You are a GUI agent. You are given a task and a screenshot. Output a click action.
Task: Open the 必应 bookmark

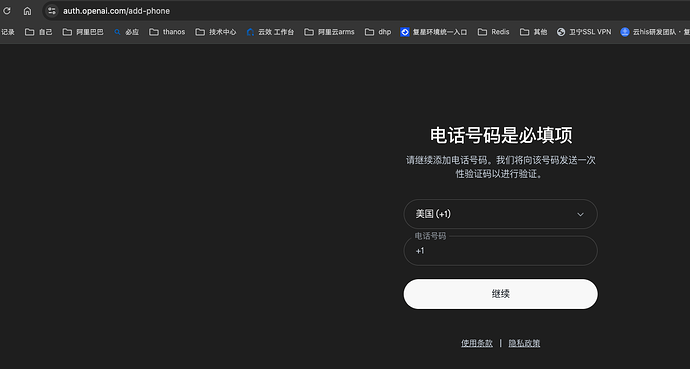[126, 32]
